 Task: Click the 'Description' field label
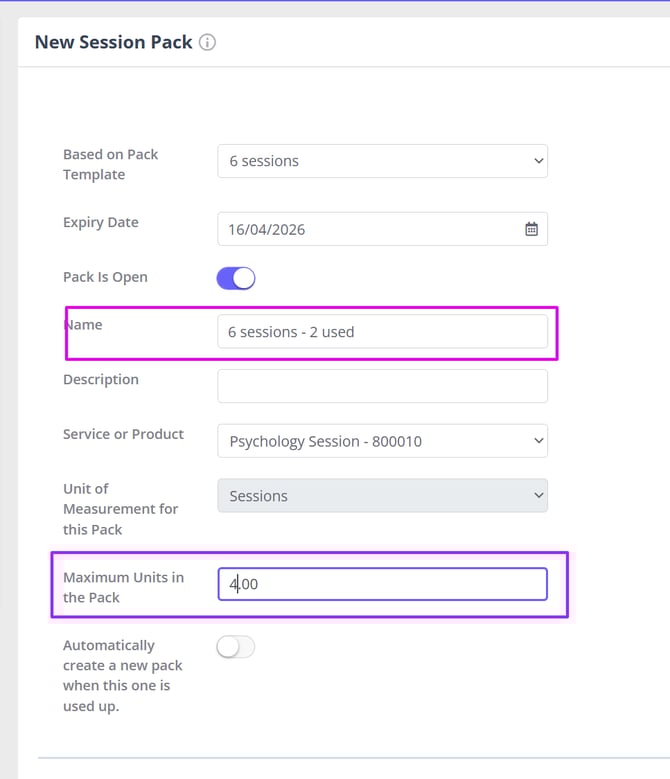tap(101, 380)
